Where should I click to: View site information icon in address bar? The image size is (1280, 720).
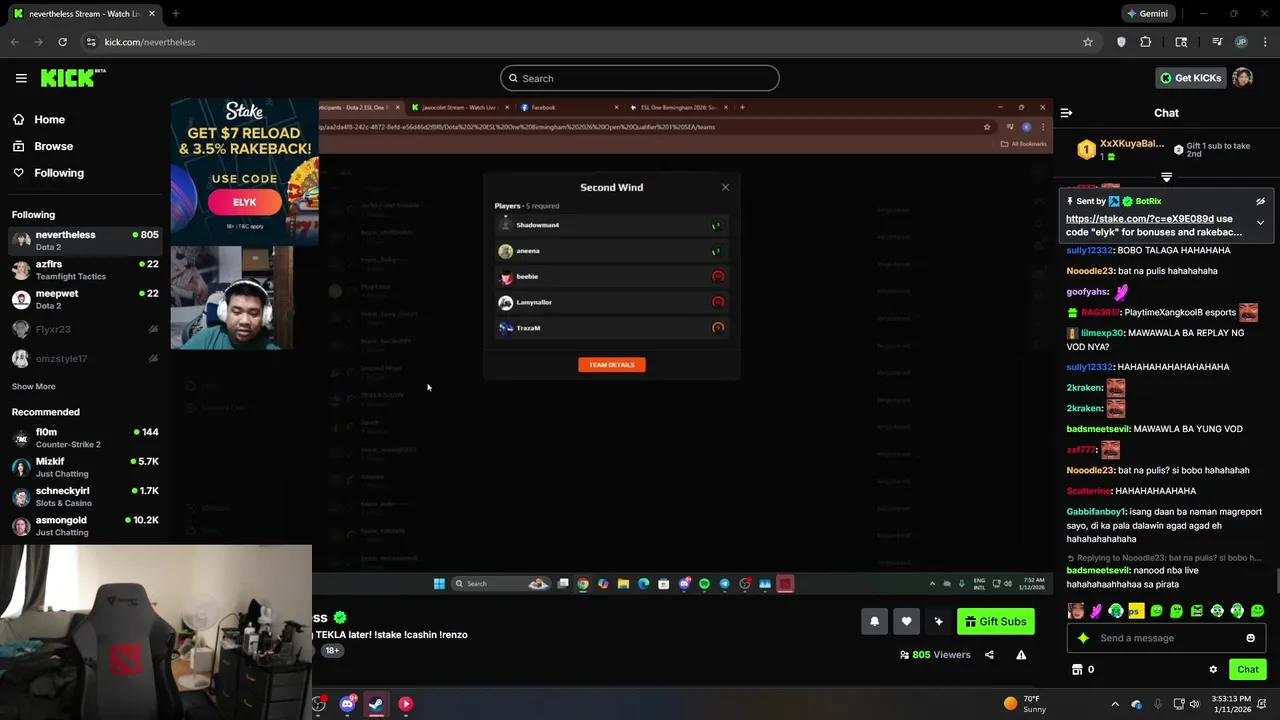91,42
